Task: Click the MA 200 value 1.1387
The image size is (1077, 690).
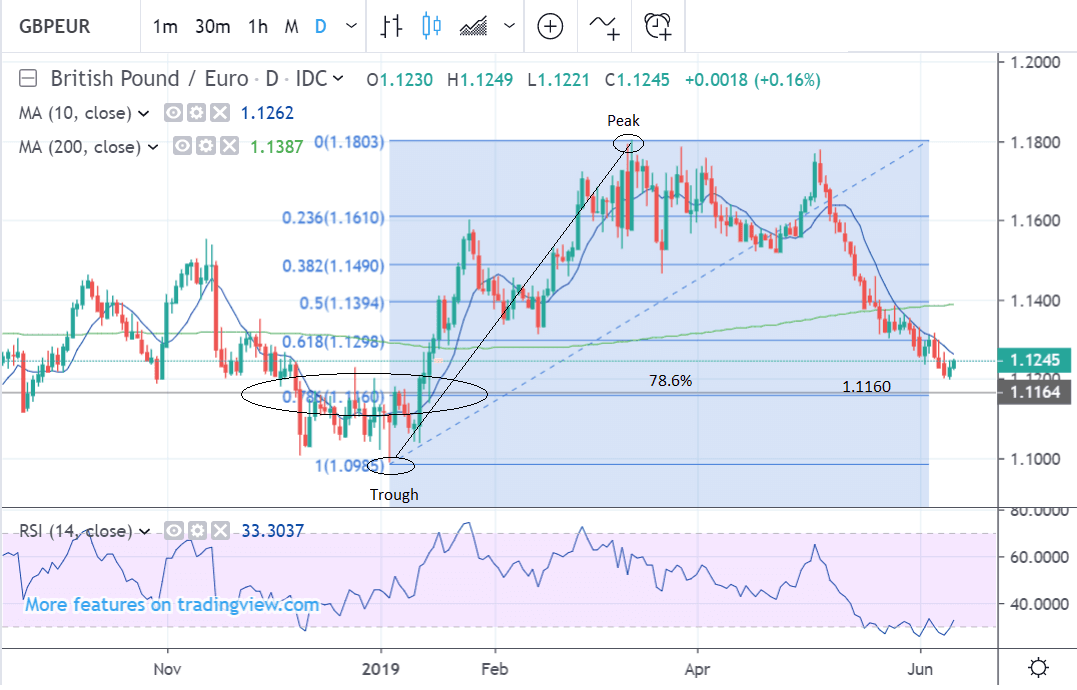Action: 277,147
